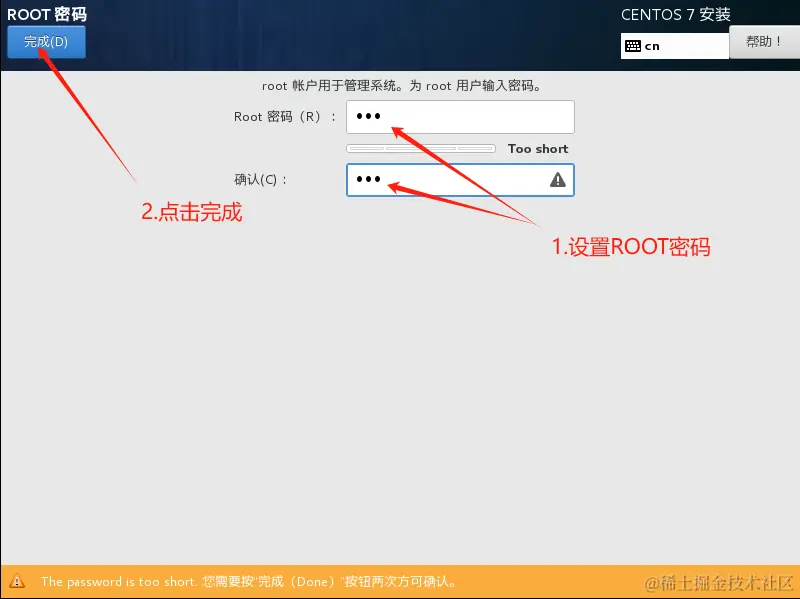800x599 pixels.
Task: Select the cn keyboard layout indicator
Action: (674, 46)
